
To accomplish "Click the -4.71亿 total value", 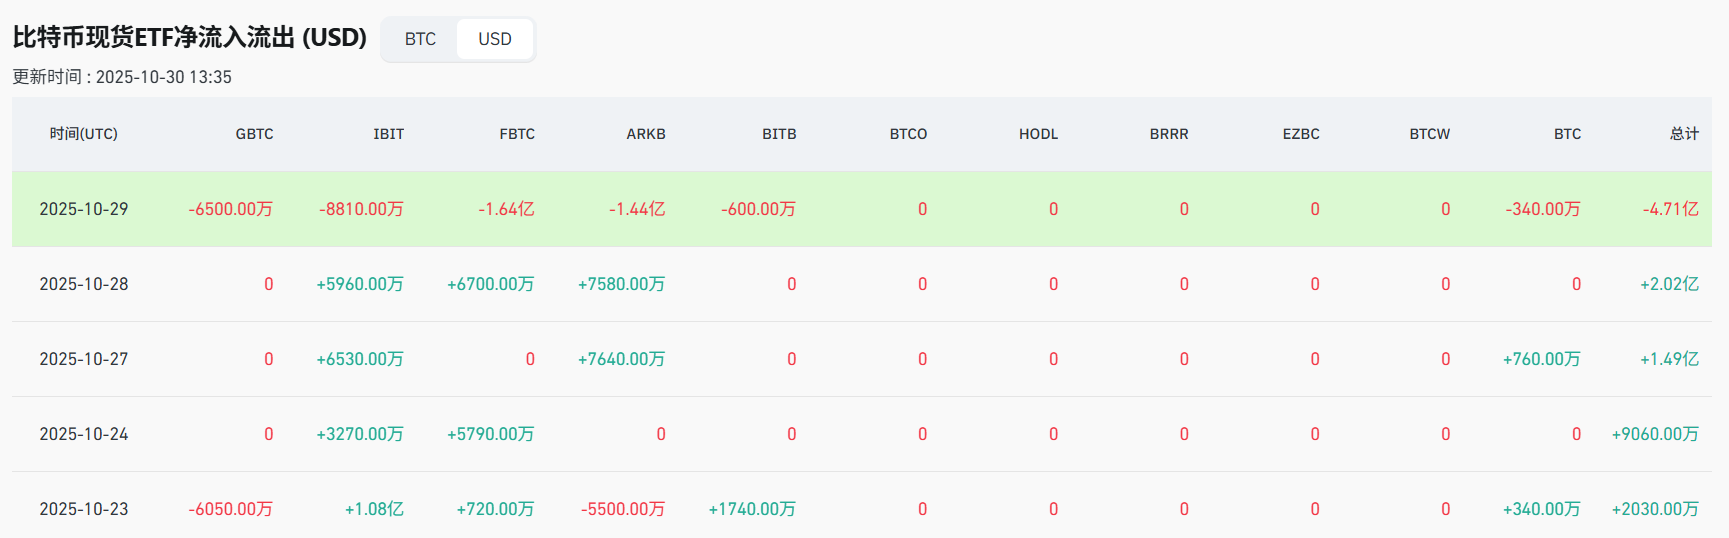I will pos(1670,209).
